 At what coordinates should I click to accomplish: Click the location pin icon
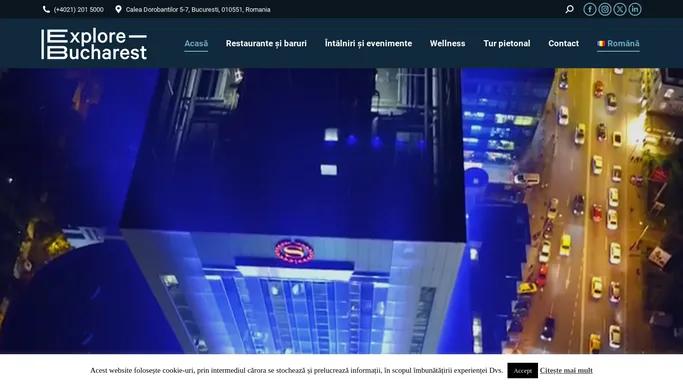coord(118,9)
